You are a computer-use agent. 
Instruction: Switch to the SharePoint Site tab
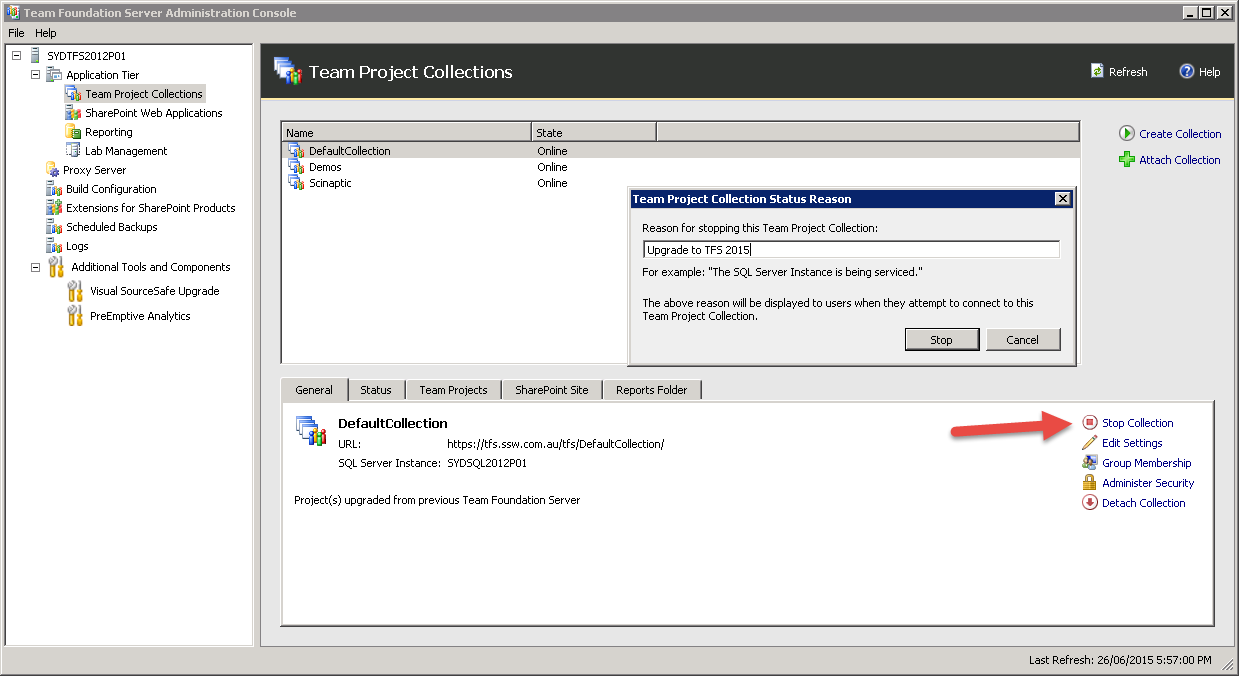click(551, 390)
